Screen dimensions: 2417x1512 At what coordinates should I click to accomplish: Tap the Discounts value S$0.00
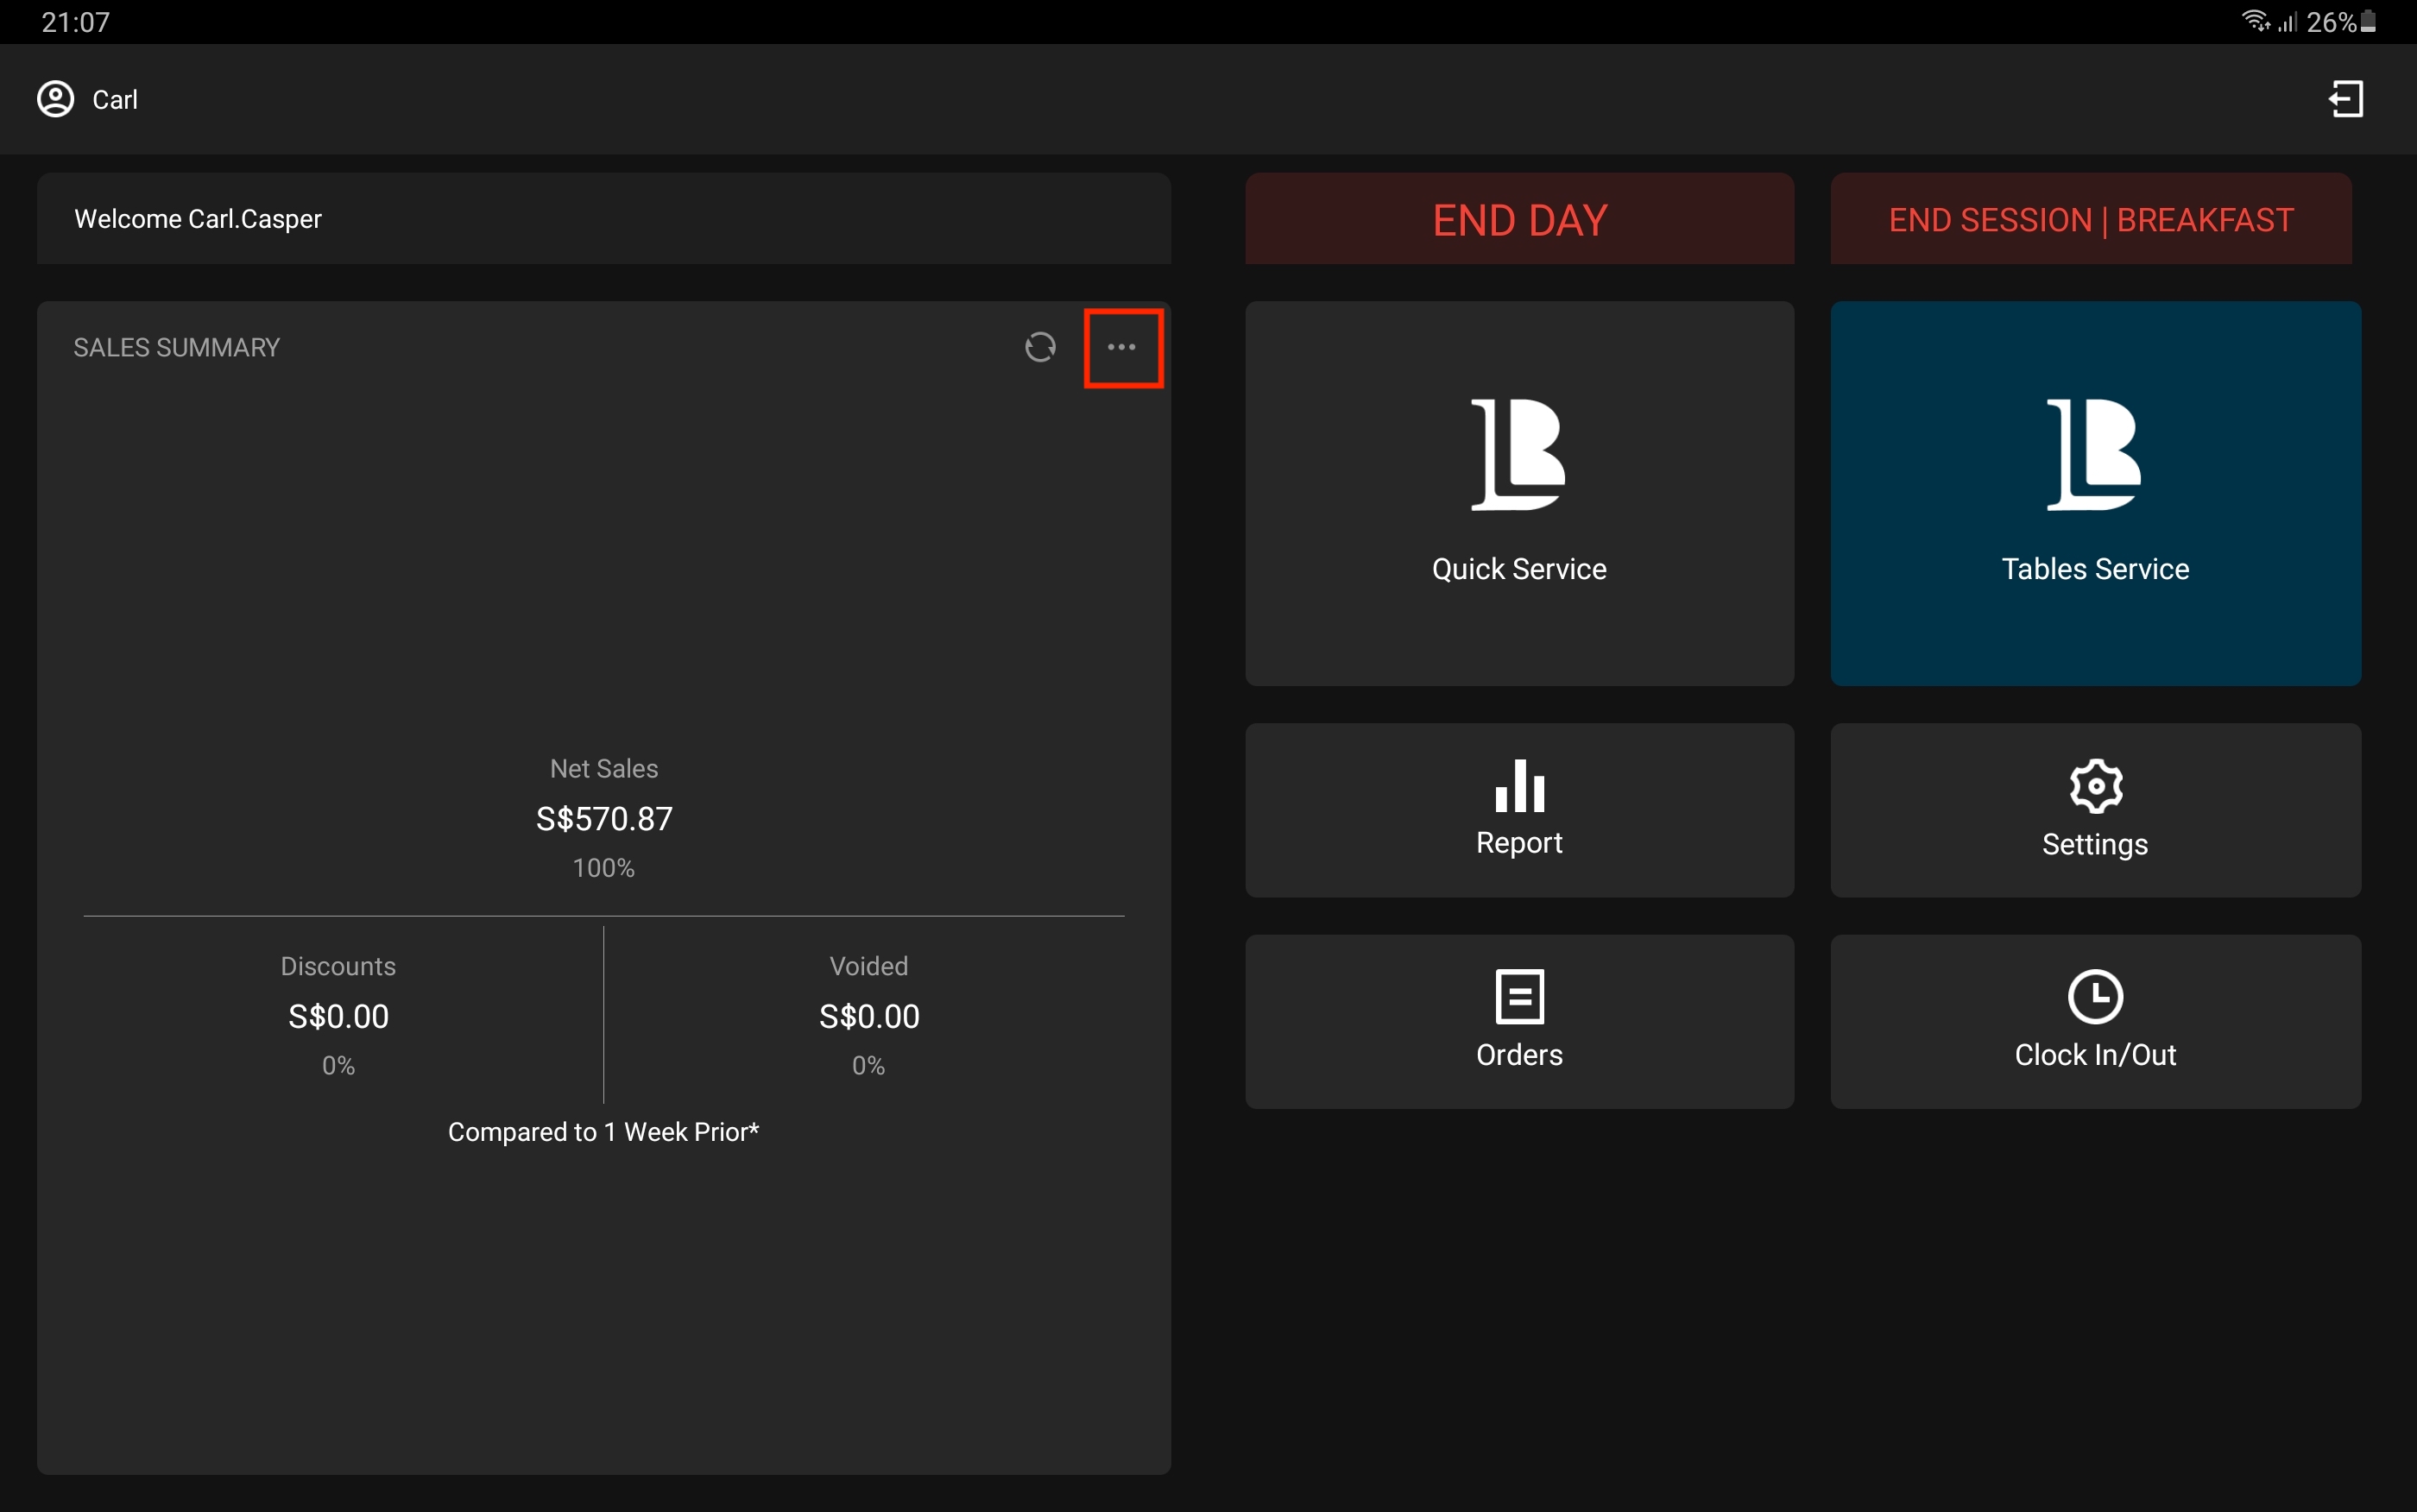click(x=338, y=1016)
